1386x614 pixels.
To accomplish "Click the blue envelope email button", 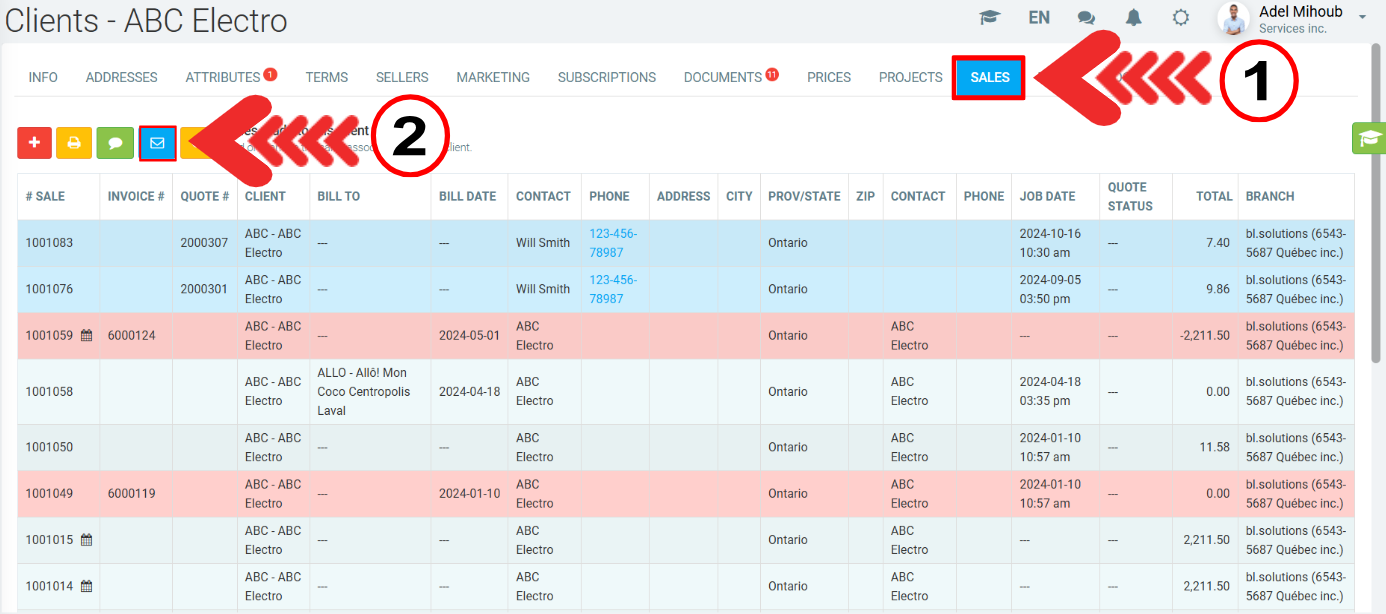I will [157, 143].
